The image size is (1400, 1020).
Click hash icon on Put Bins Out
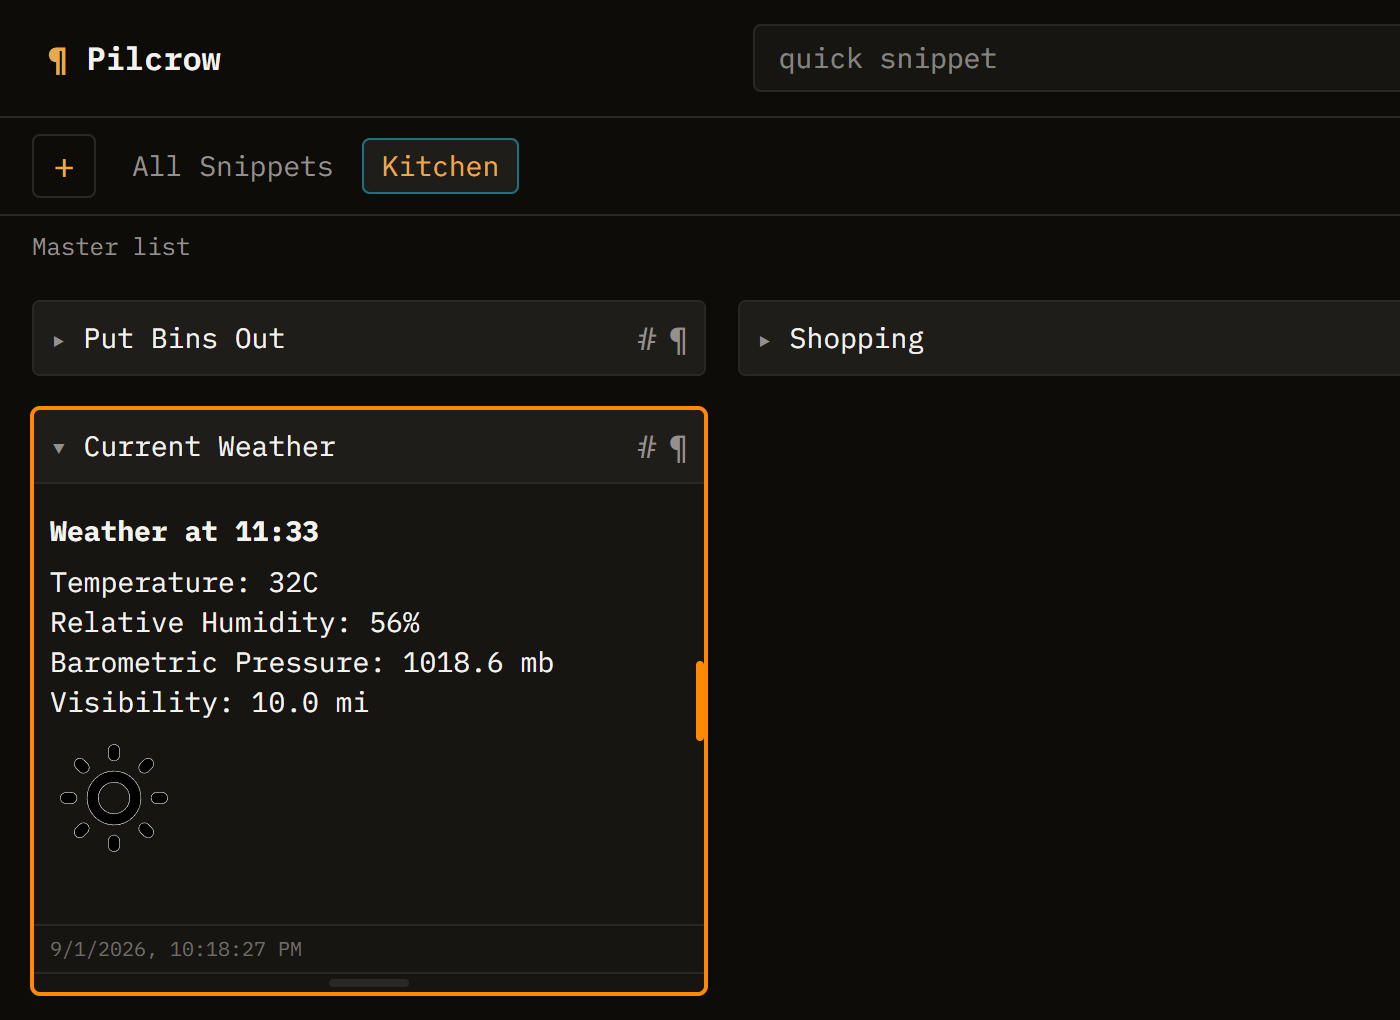647,339
